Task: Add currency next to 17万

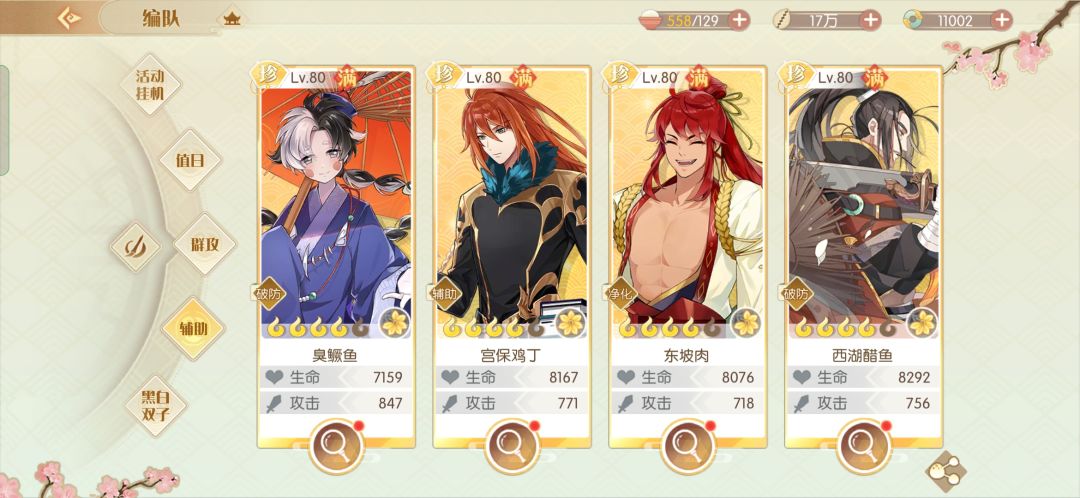Action: (x=871, y=20)
